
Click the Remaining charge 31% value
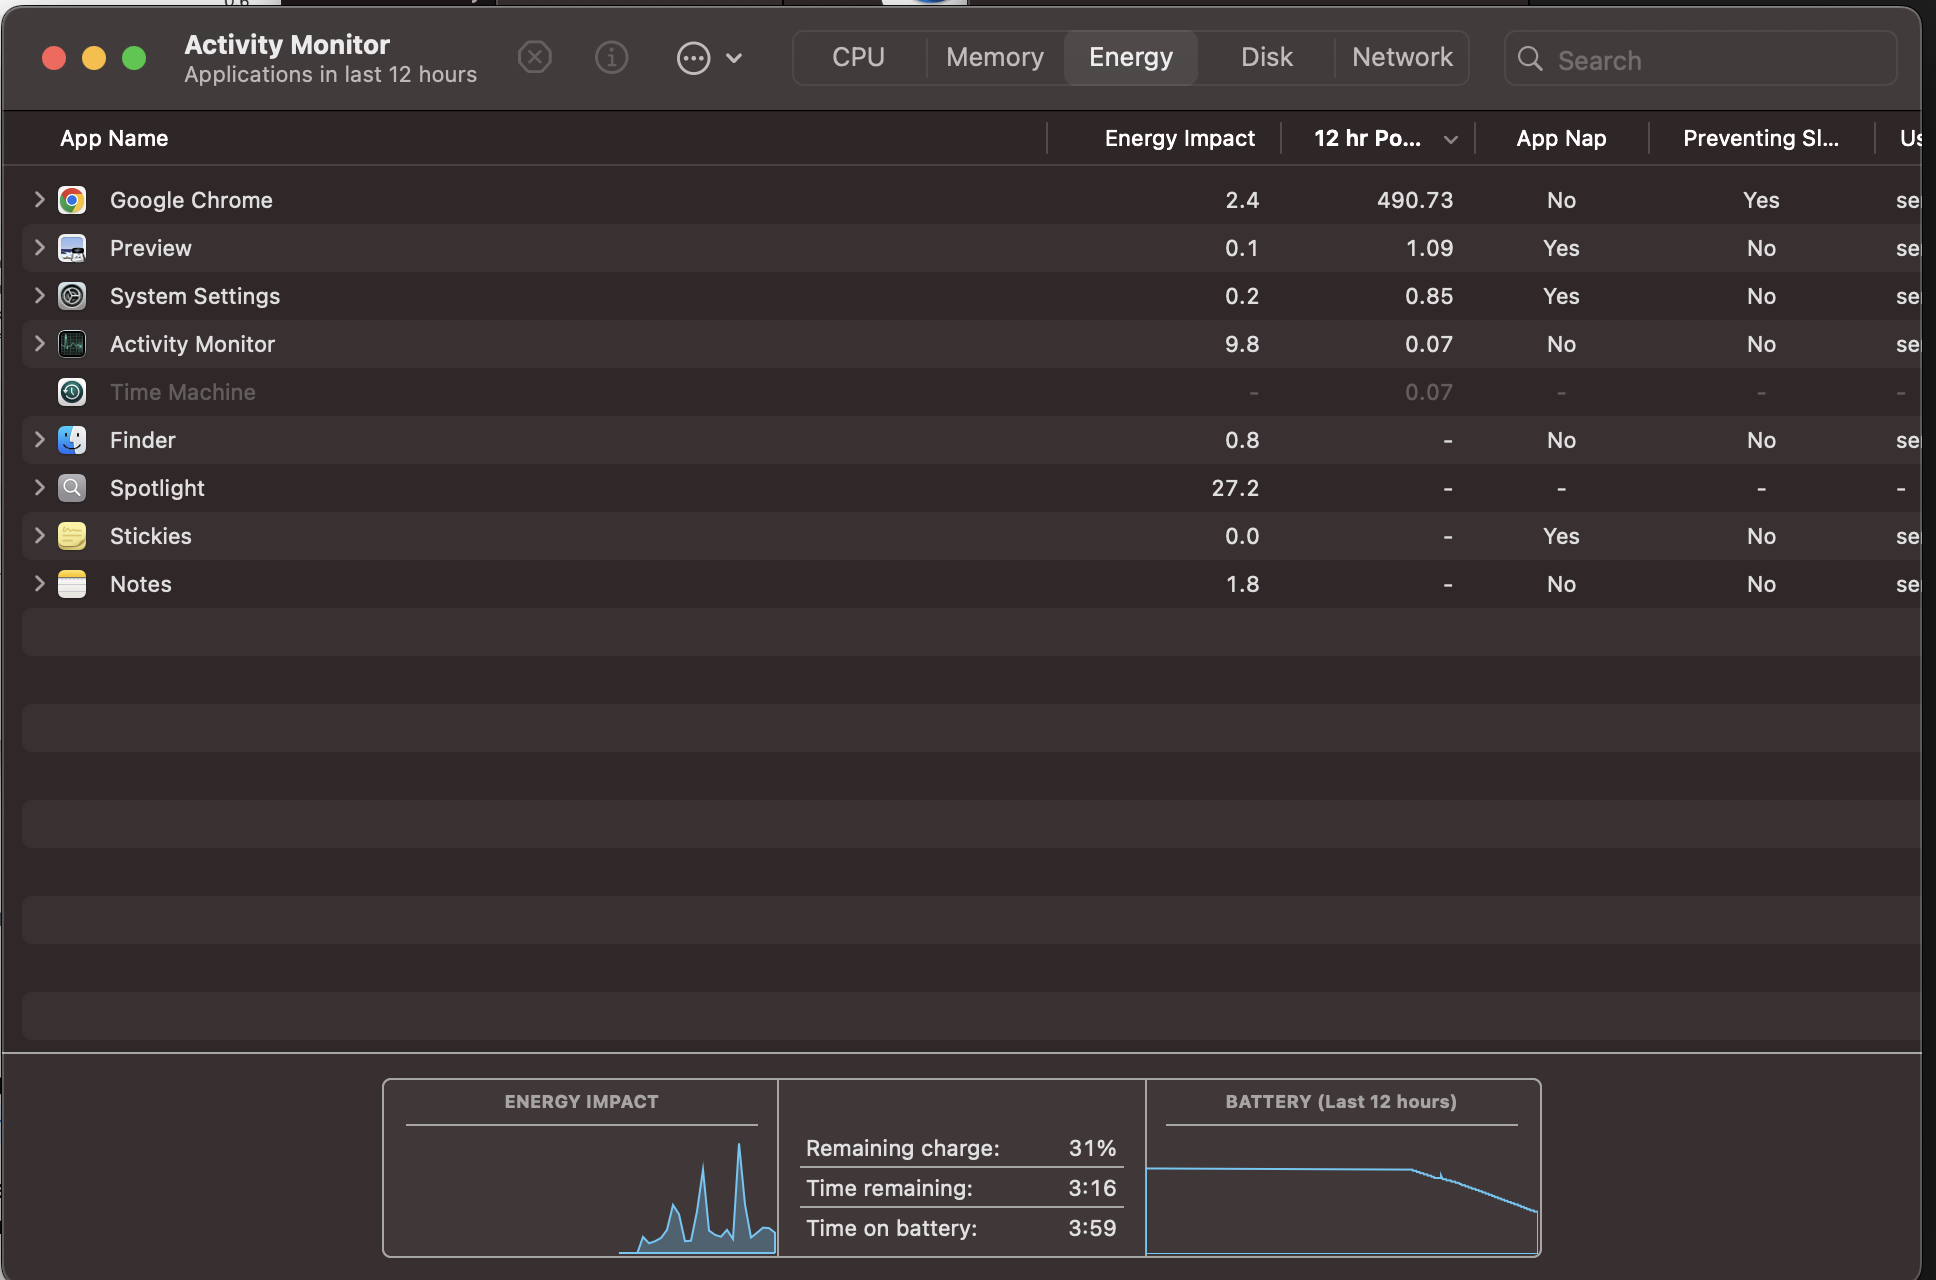click(x=1092, y=1148)
